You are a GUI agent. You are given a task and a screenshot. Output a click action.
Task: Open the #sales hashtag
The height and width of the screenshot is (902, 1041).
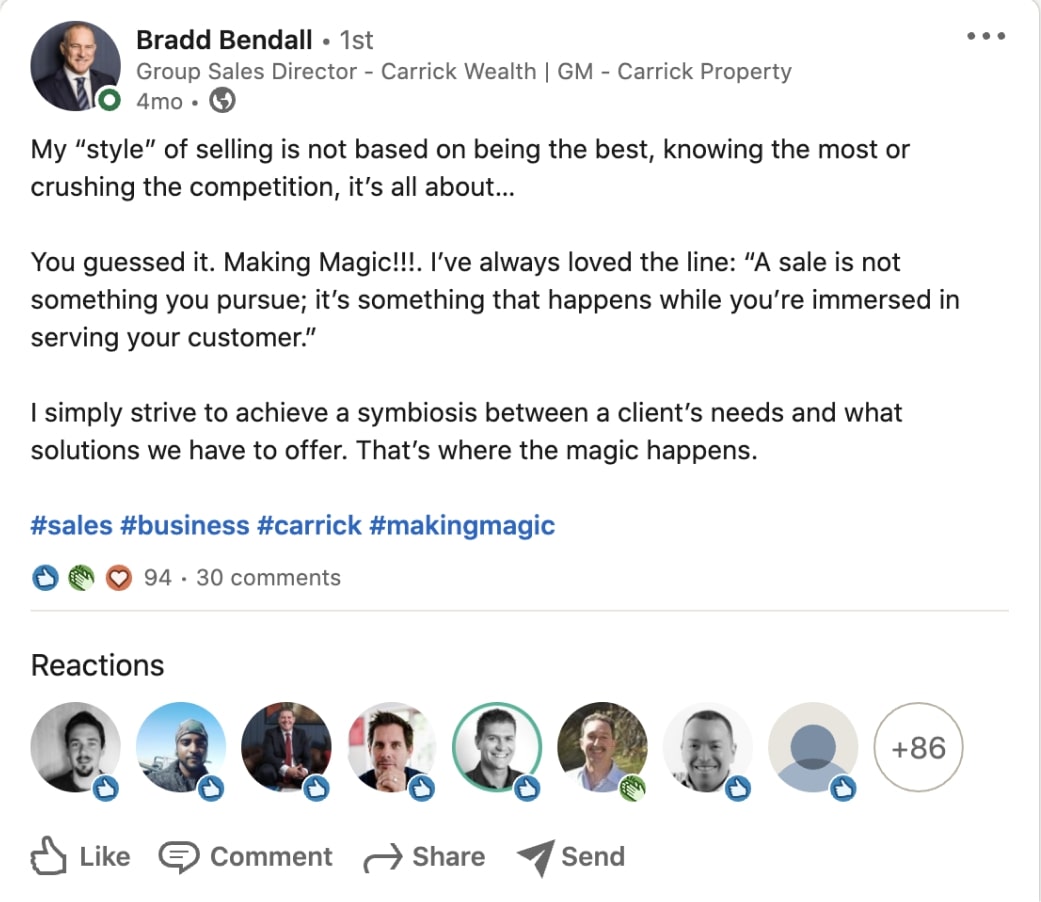point(71,525)
